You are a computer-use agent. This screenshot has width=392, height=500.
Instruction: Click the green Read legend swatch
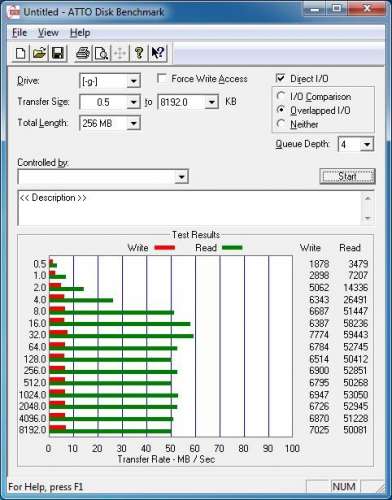click(x=232, y=248)
